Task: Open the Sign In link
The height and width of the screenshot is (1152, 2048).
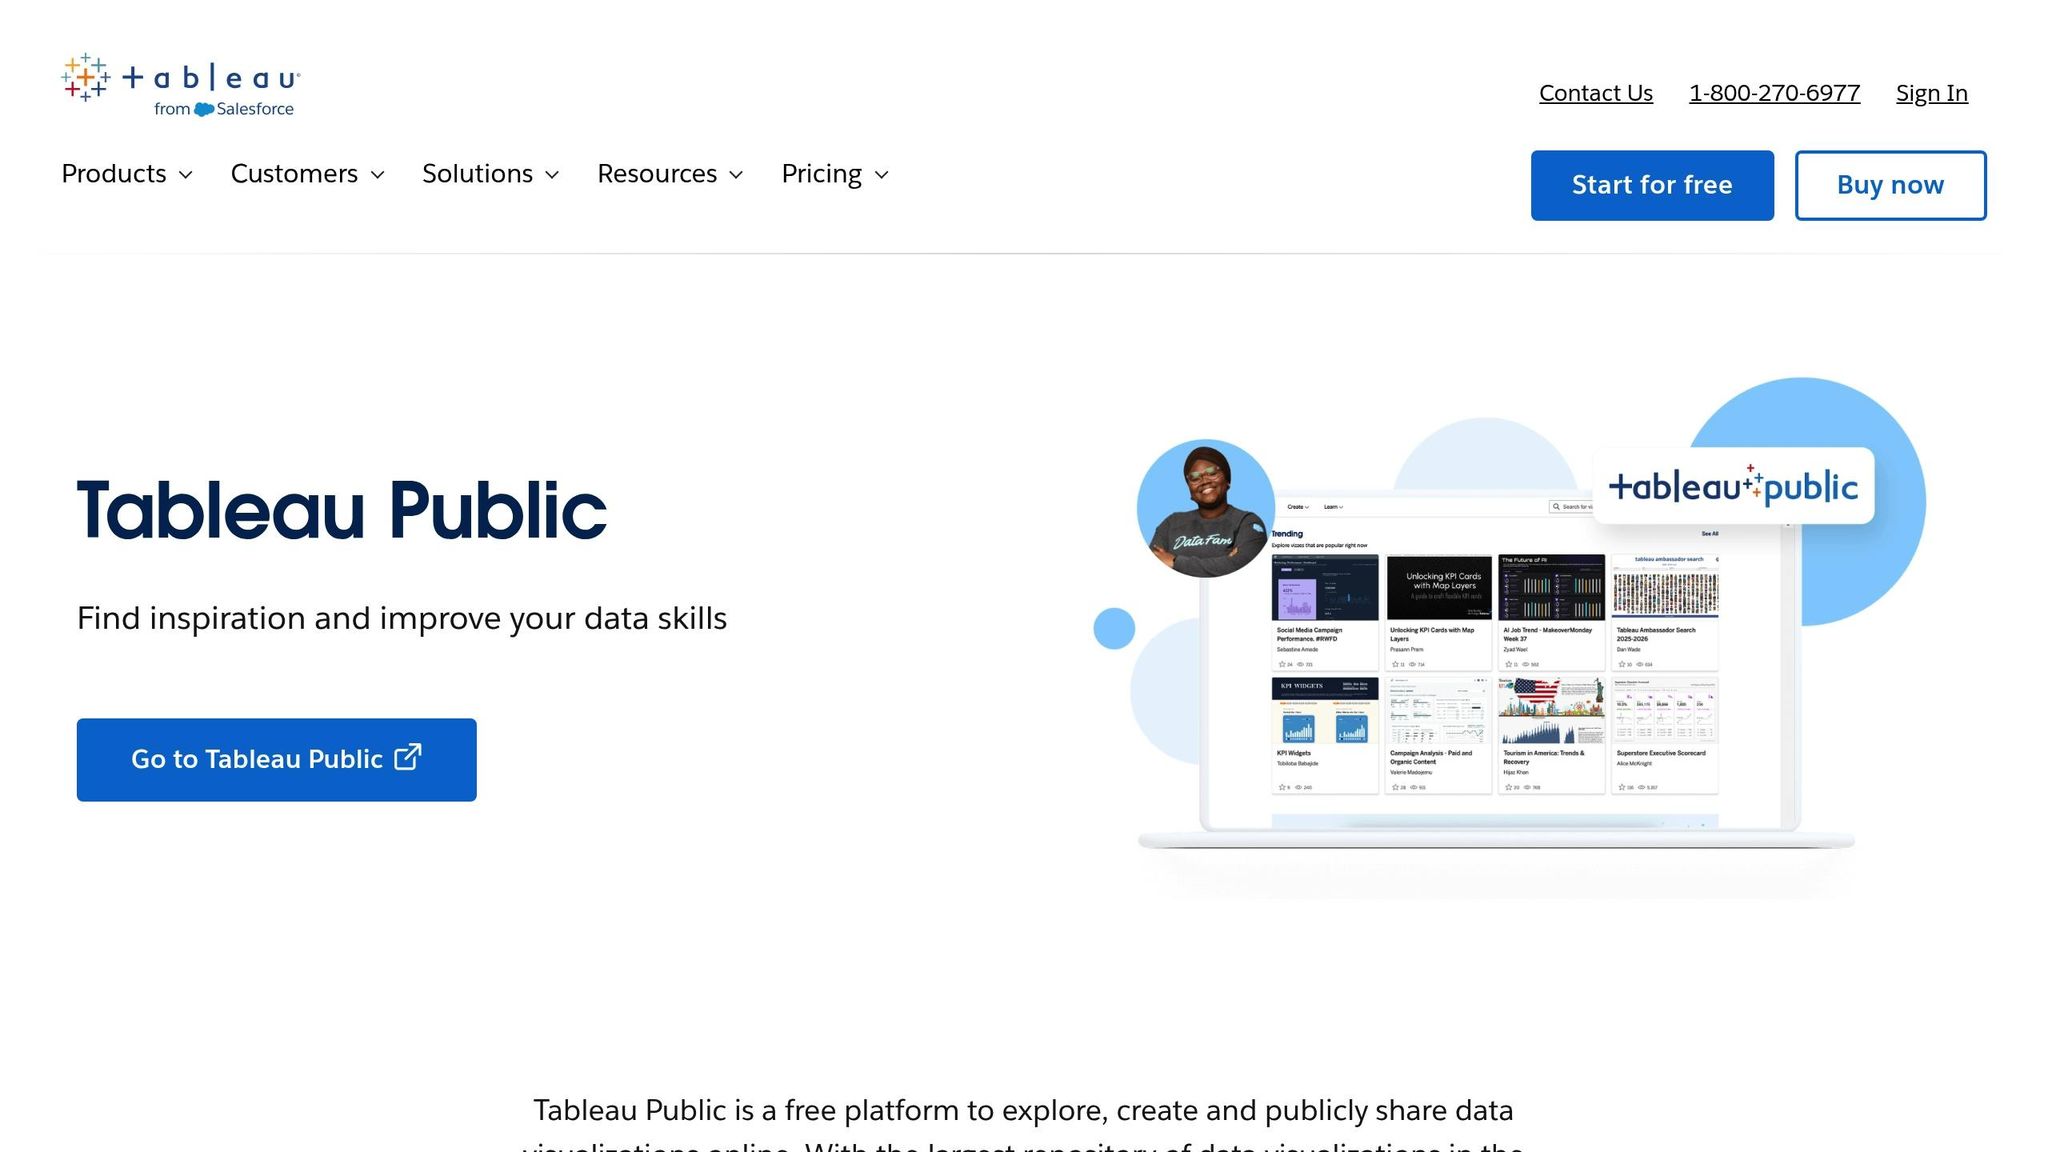Action: [1932, 93]
